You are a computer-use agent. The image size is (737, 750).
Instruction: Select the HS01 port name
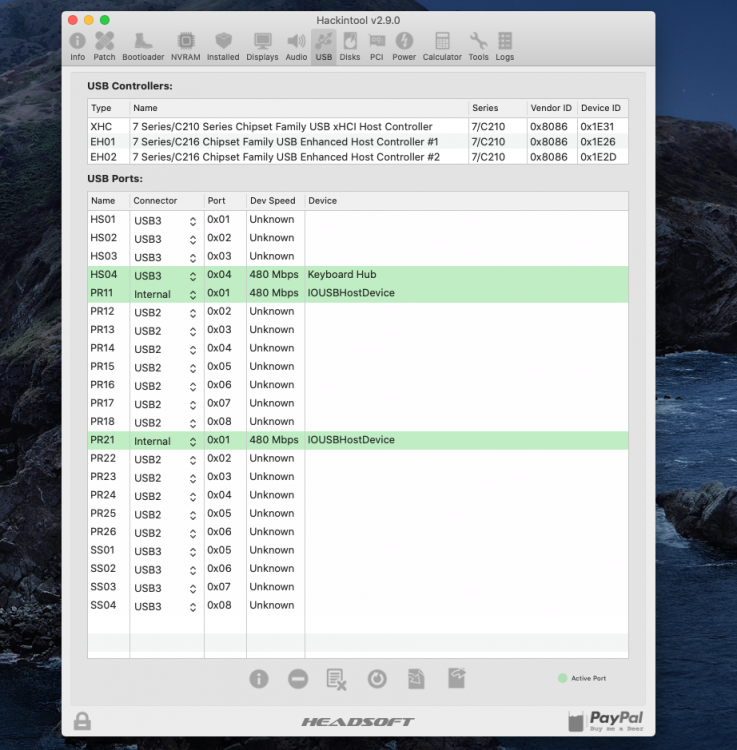pos(103,219)
